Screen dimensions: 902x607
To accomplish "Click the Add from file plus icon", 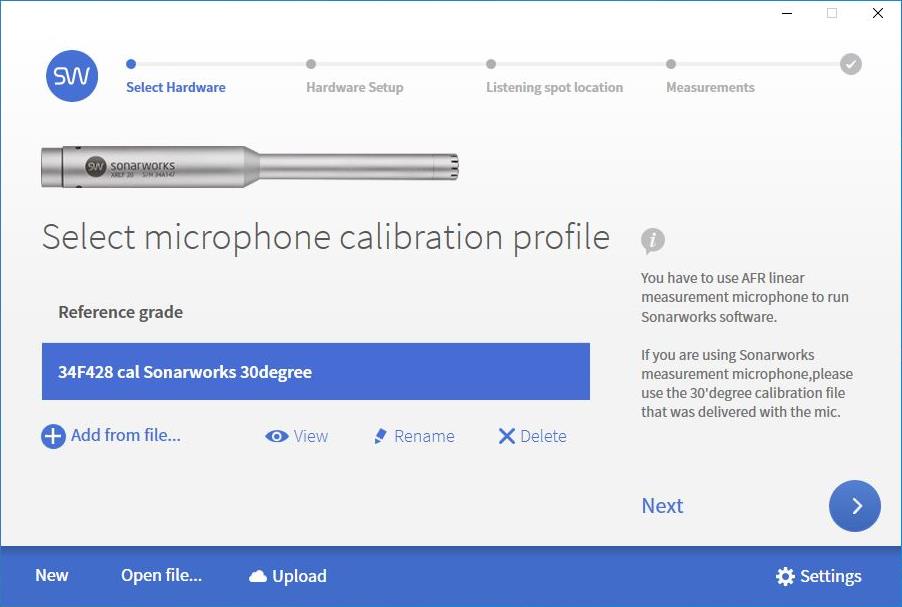I will pos(53,436).
